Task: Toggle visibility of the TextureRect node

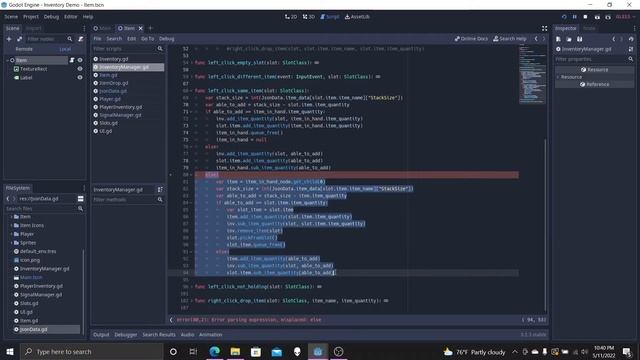Action: coord(80,69)
